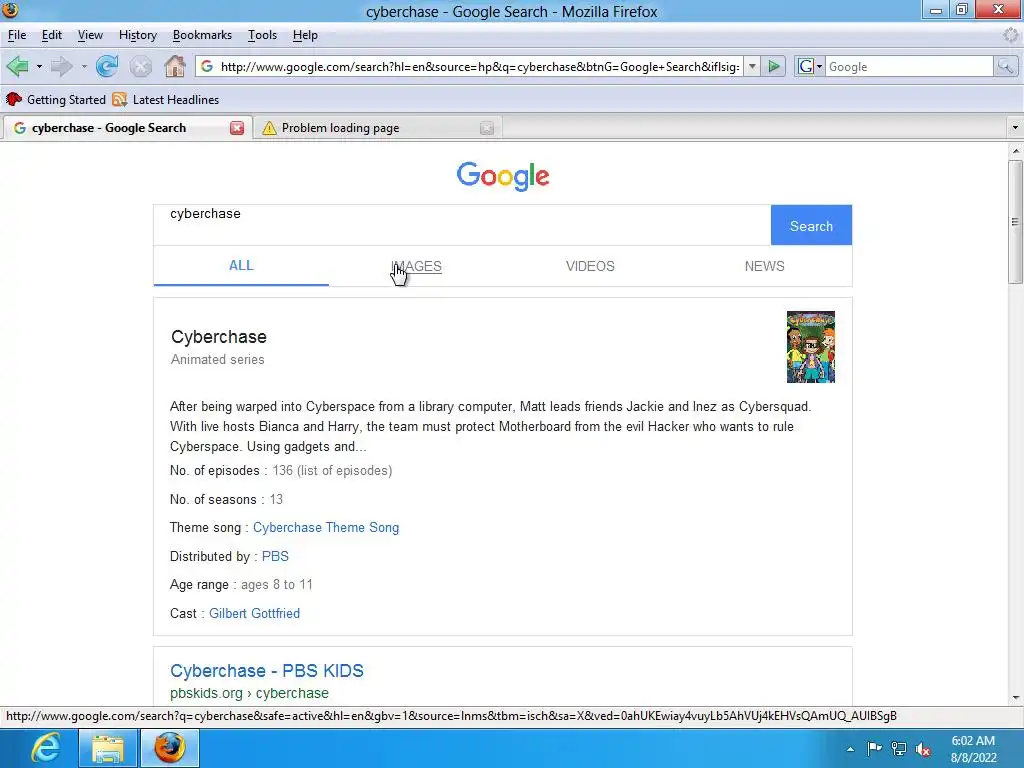This screenshot has height=768, width=1024.
Task: Click the Stop loading icon
Action: click(x=140, y=67)
